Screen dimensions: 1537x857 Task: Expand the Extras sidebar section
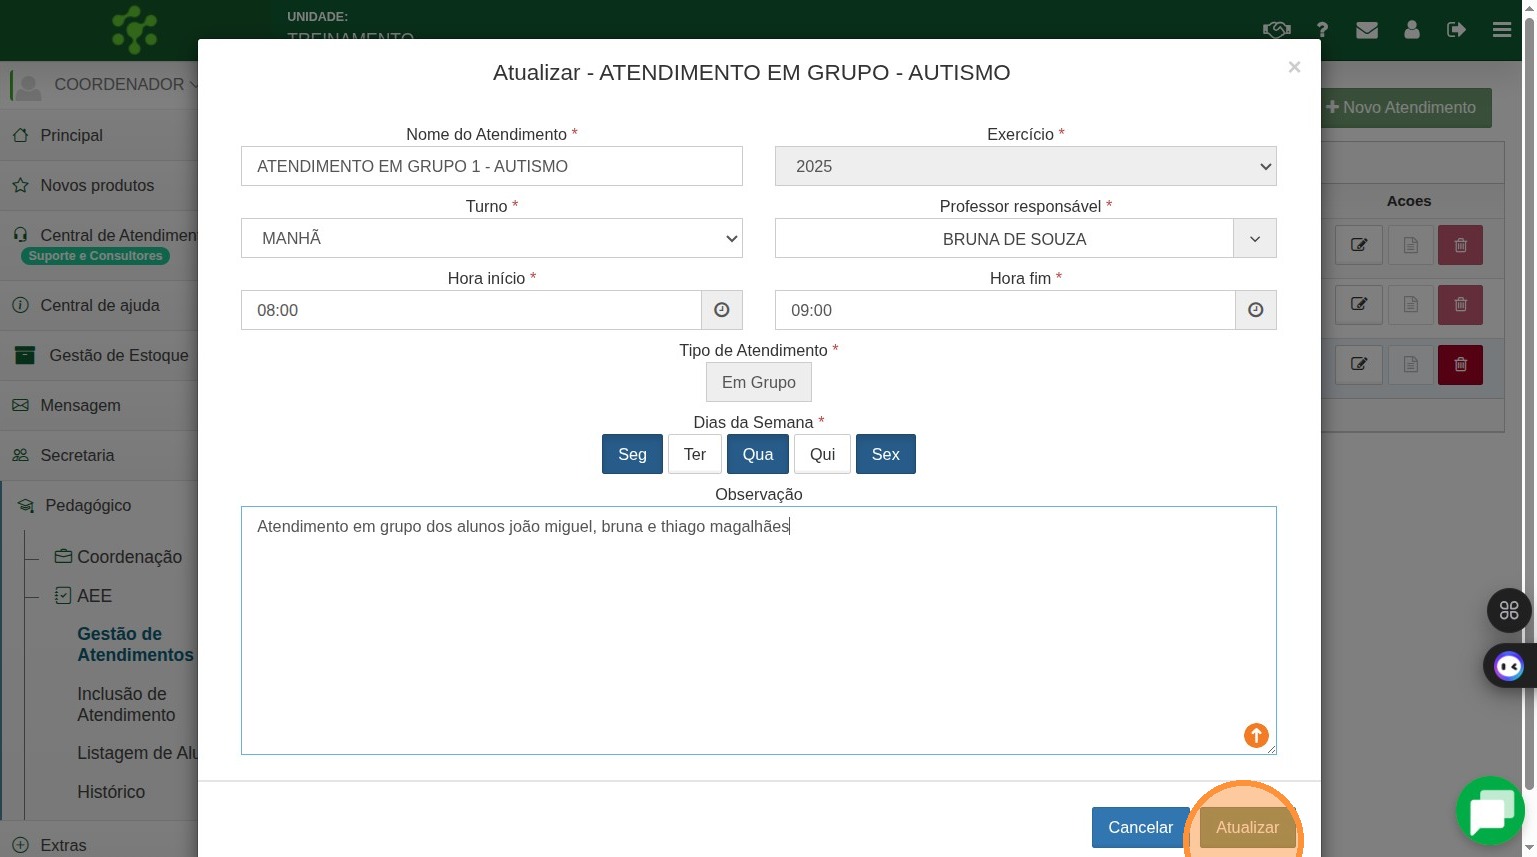tap(100, 845)
